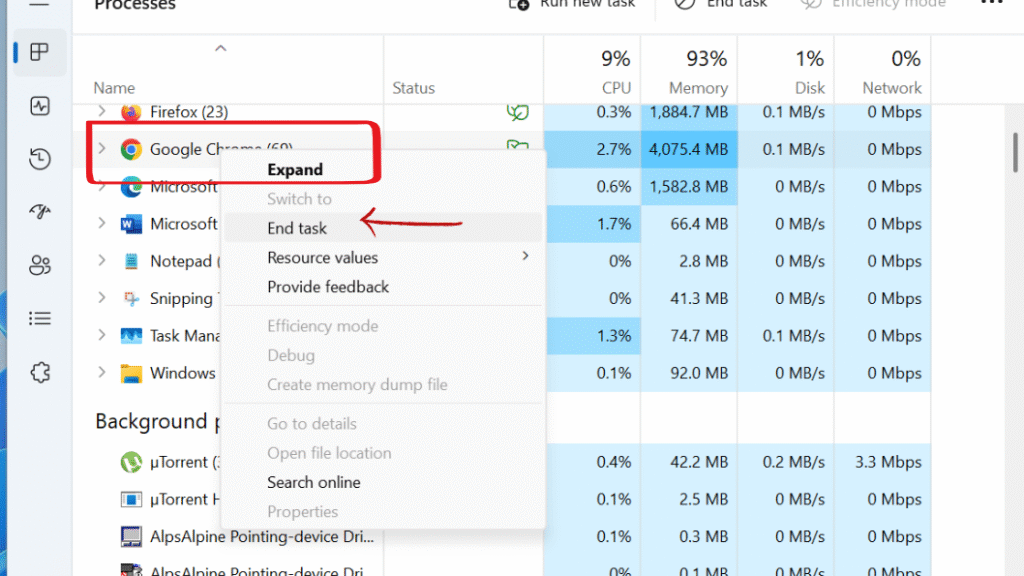1024x576 pixels.
Task: Open the Resource values submenu arrow
Action: 526,256
